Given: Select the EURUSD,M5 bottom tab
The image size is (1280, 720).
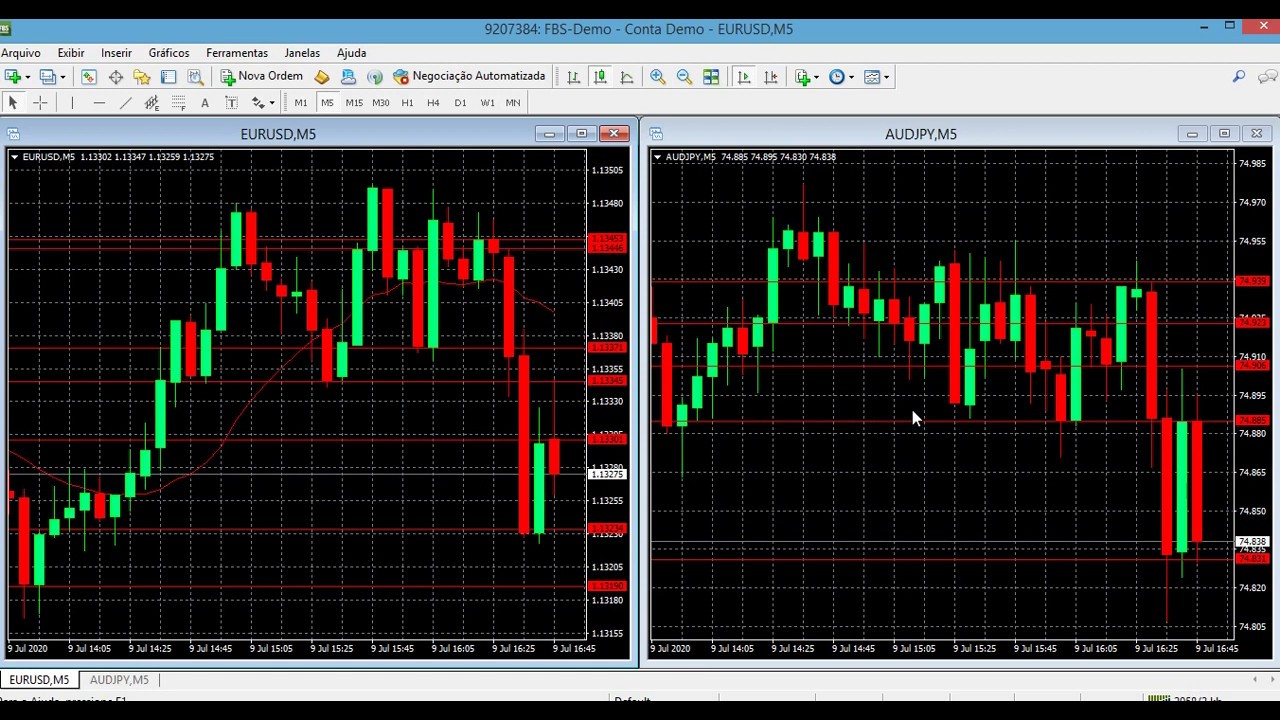Looking at the screenshot, I should [39, 680].
